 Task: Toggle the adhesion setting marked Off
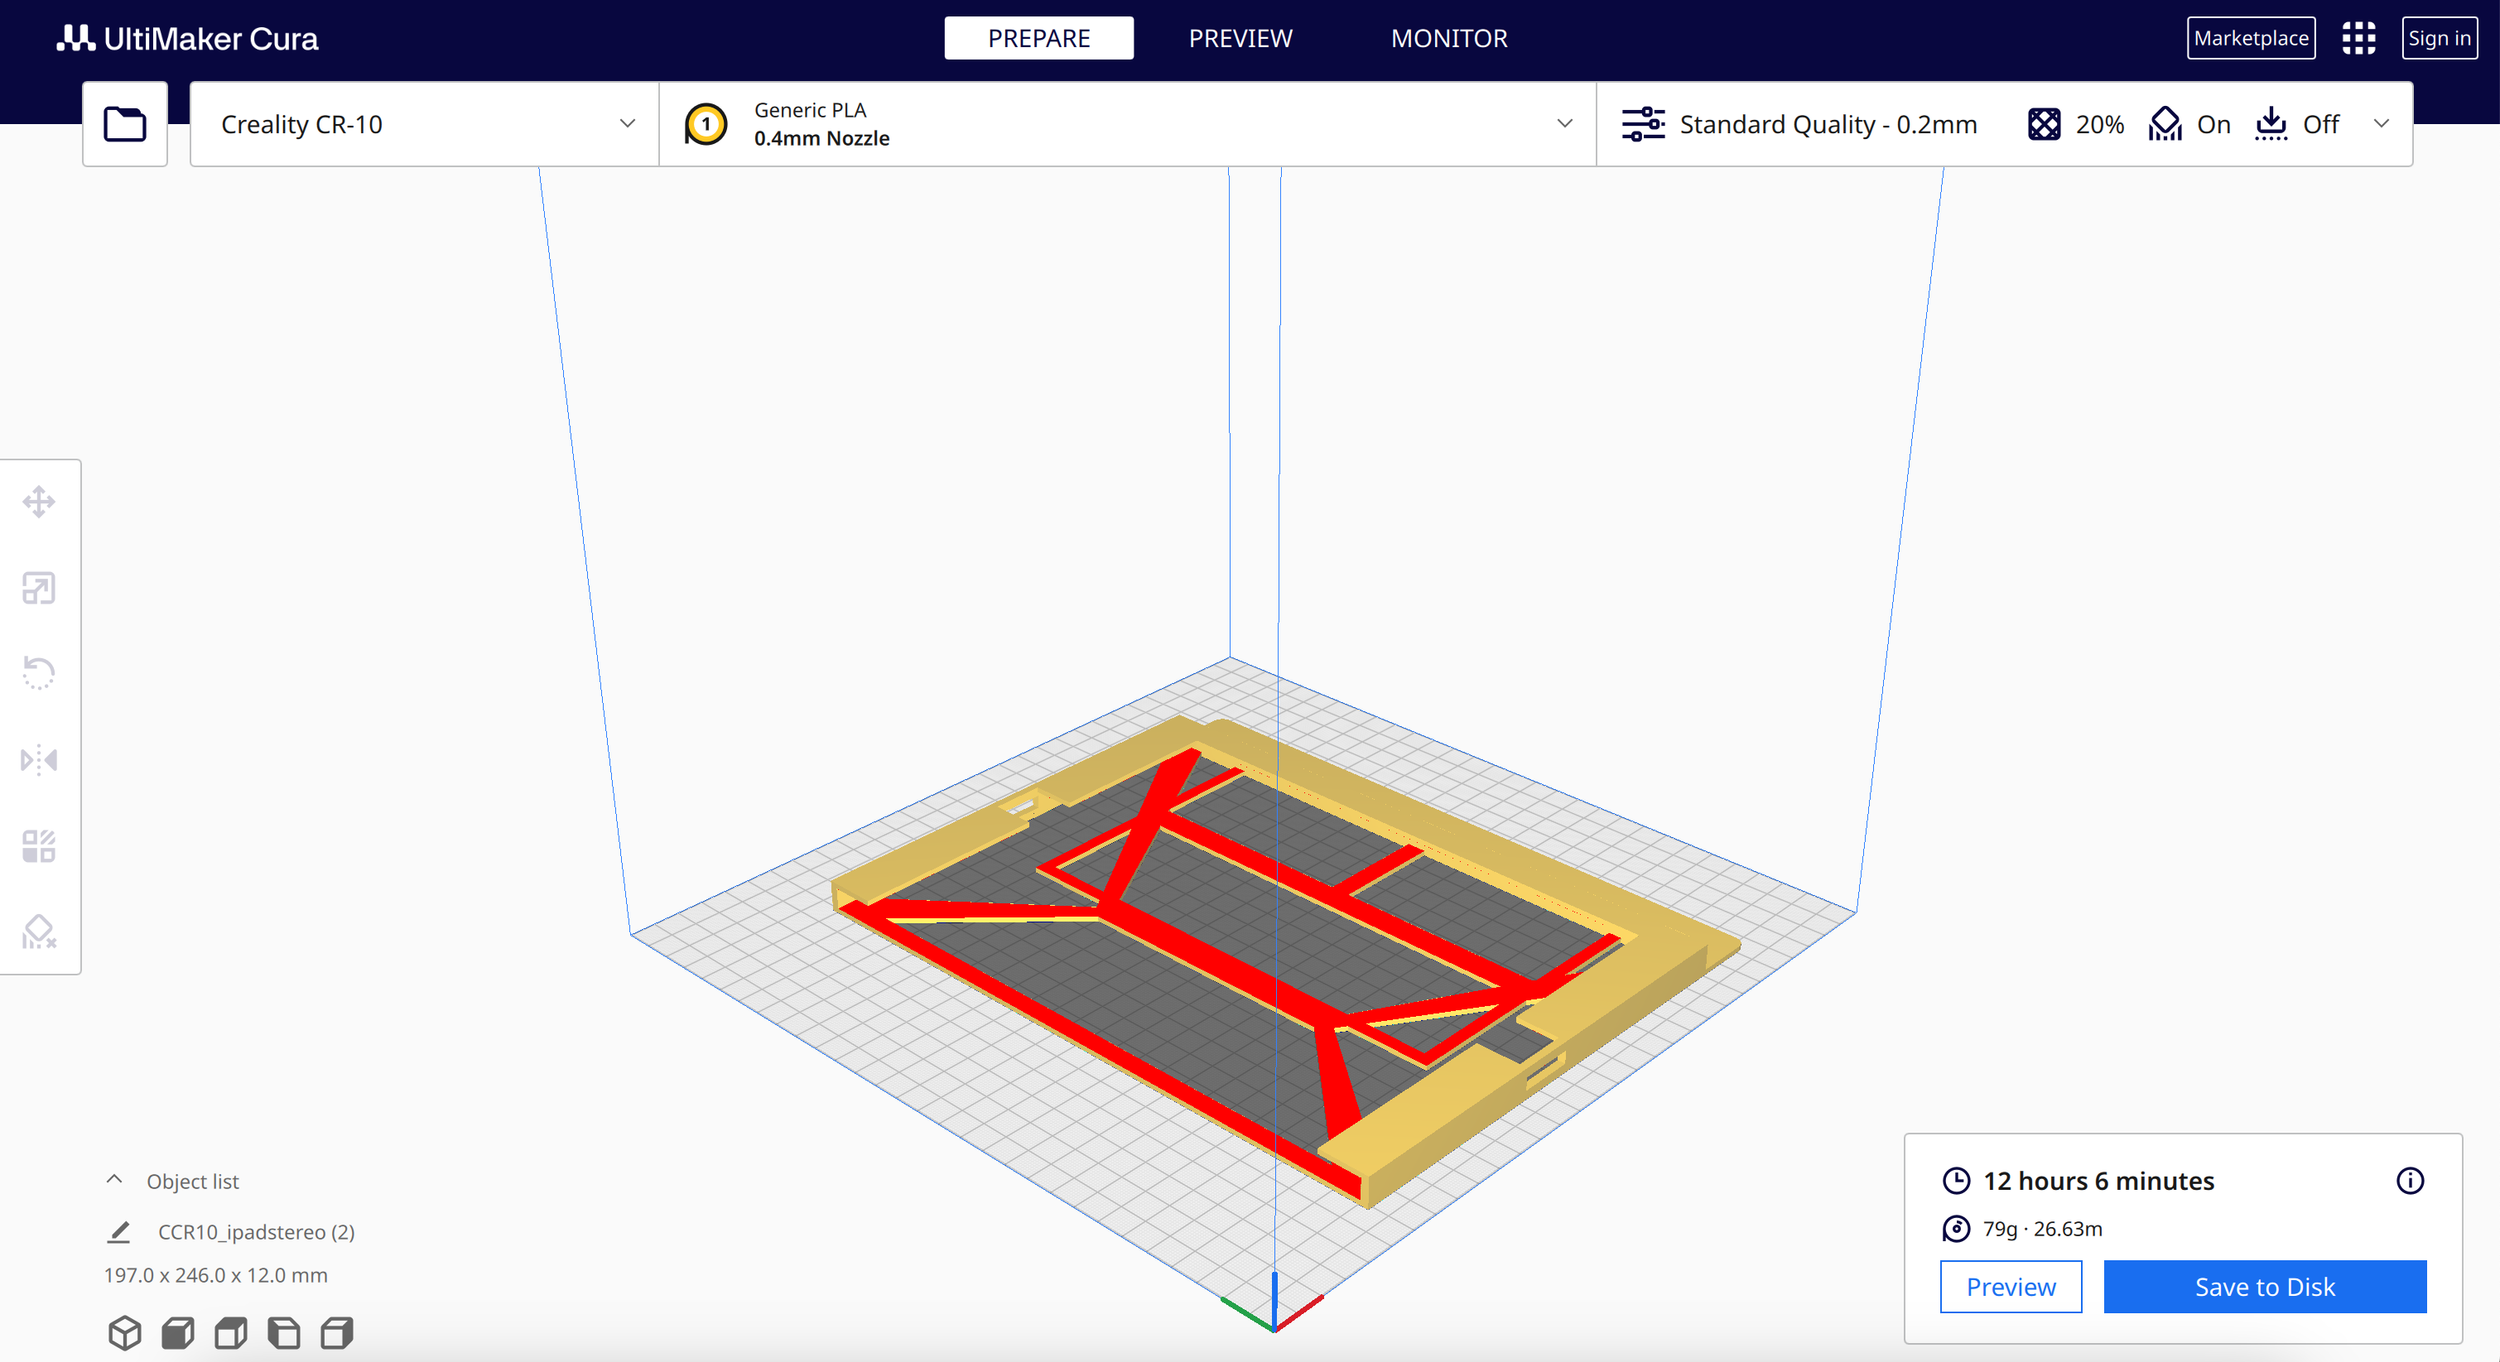click(x=2297, y=124)
